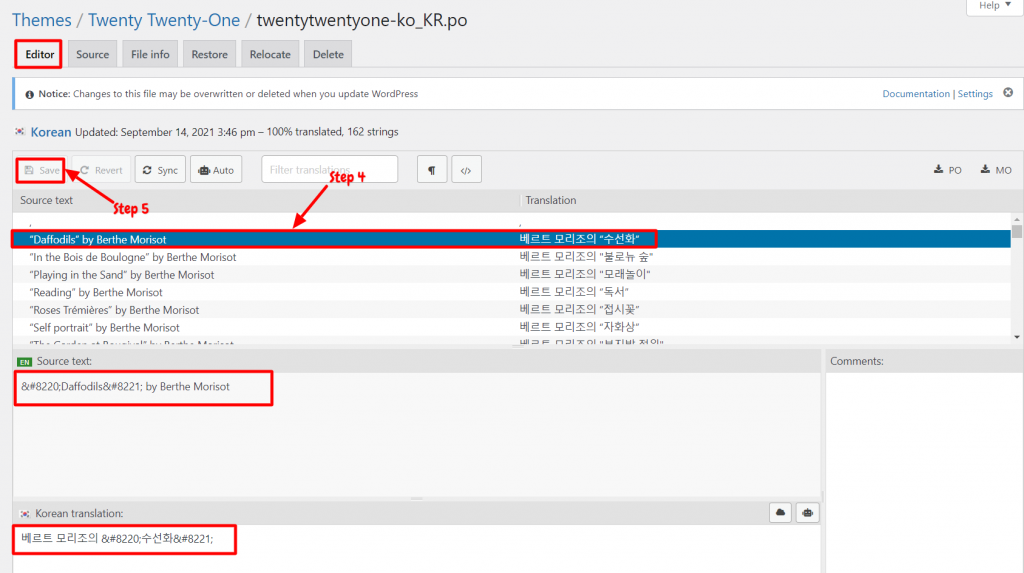Open the Delete tab
This screenshot has width=1024, height=573.
point(328,54)
